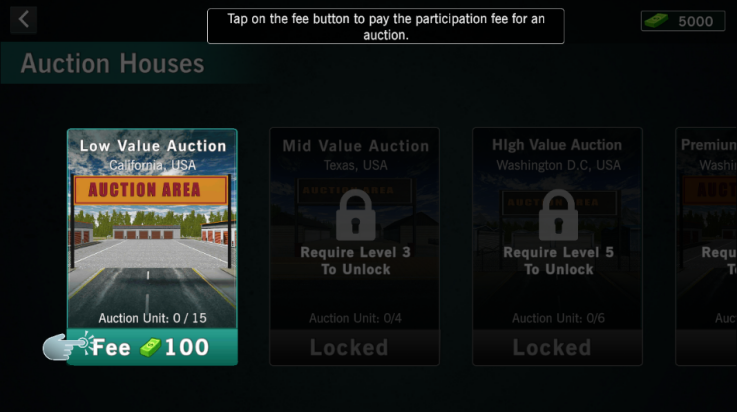Tap the cash icon on Fee button
This screenshot has height=412, width=737.
coord(150,348)
